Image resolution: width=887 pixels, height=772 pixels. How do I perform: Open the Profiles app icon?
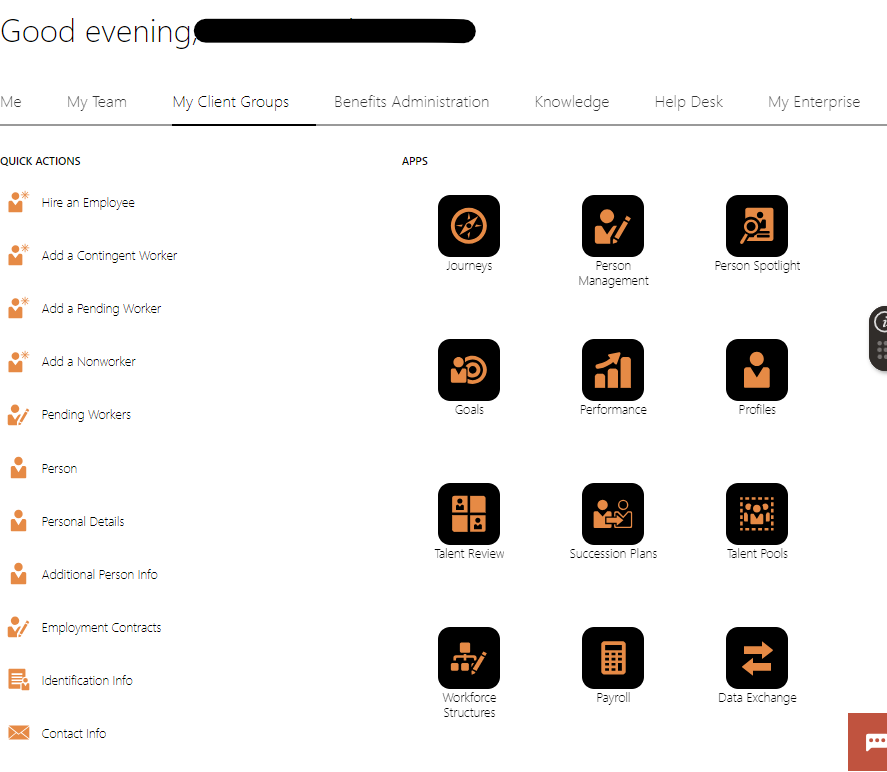[x=757, y=370]
